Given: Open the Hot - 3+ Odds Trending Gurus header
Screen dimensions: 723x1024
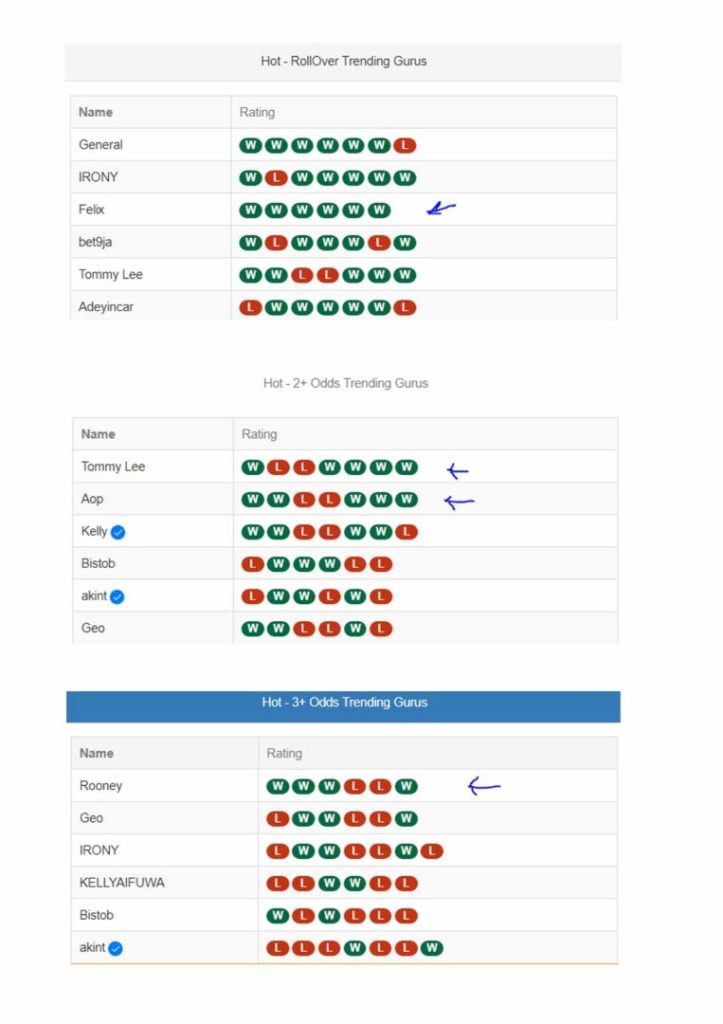Looking at the screenshot, I should pyautogui.click(x=344, y=707).
